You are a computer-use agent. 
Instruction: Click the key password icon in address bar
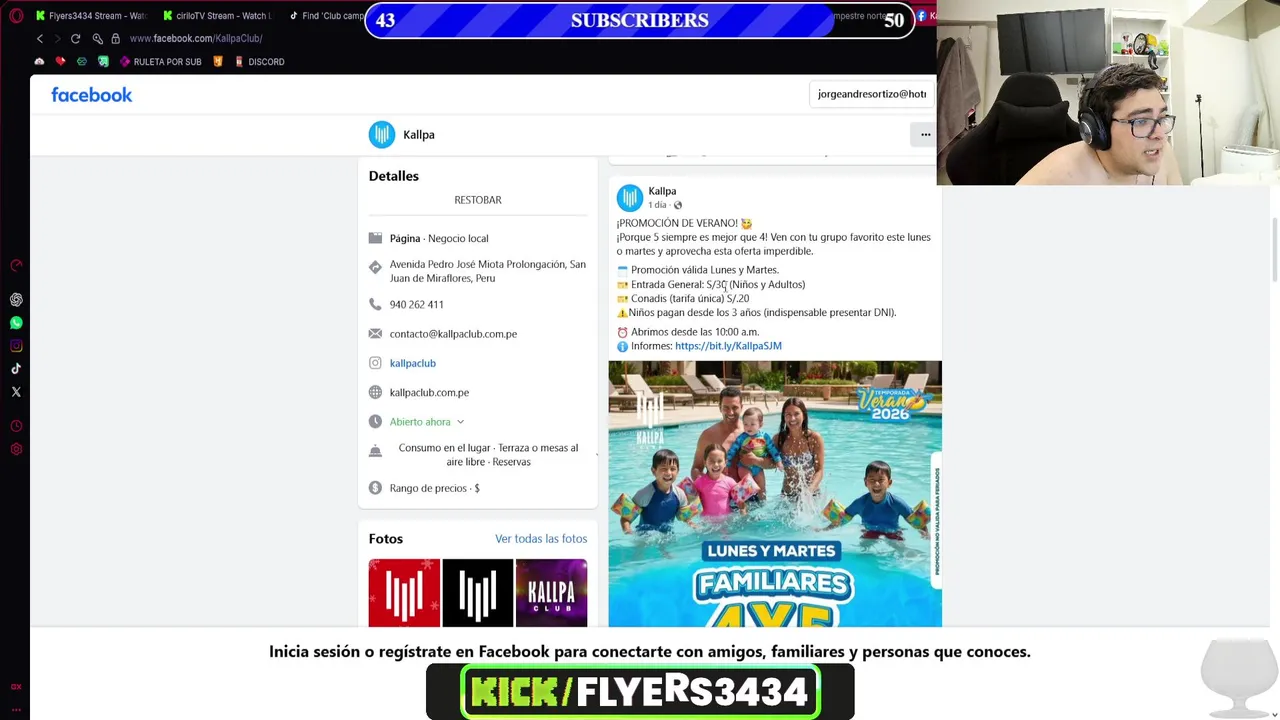[x=97, y=38]
